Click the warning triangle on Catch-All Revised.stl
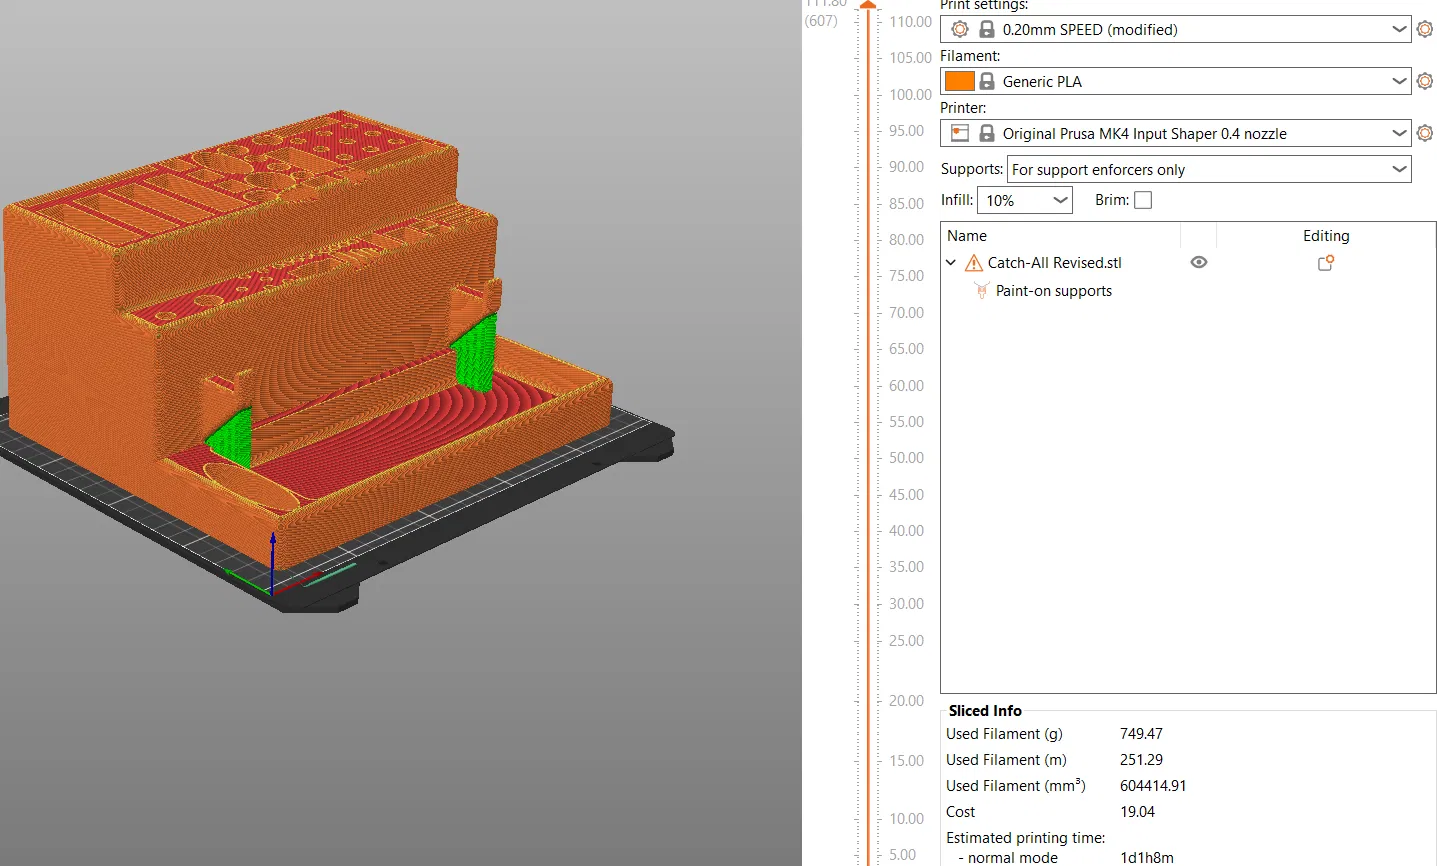Viewport: 1437px width, 866px height. [x=974, y=263]
